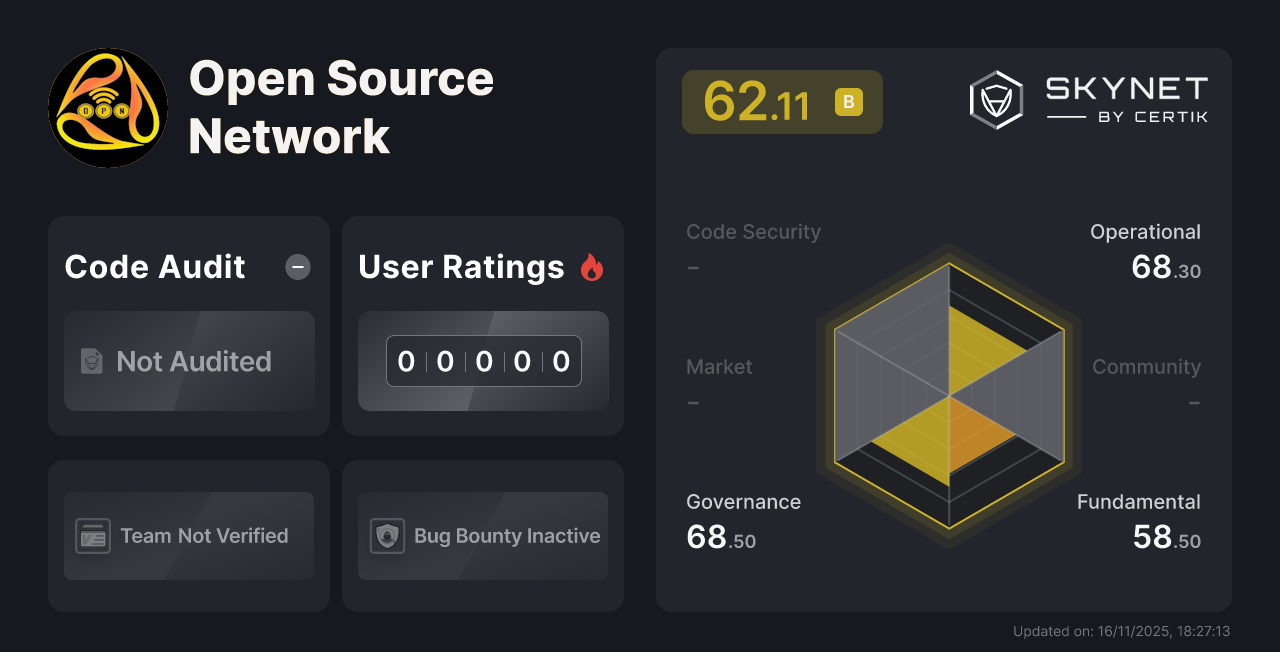1280x652 pixels.
Task: Click the B grade badge beside the score
Action: click(x=848, y=101)
